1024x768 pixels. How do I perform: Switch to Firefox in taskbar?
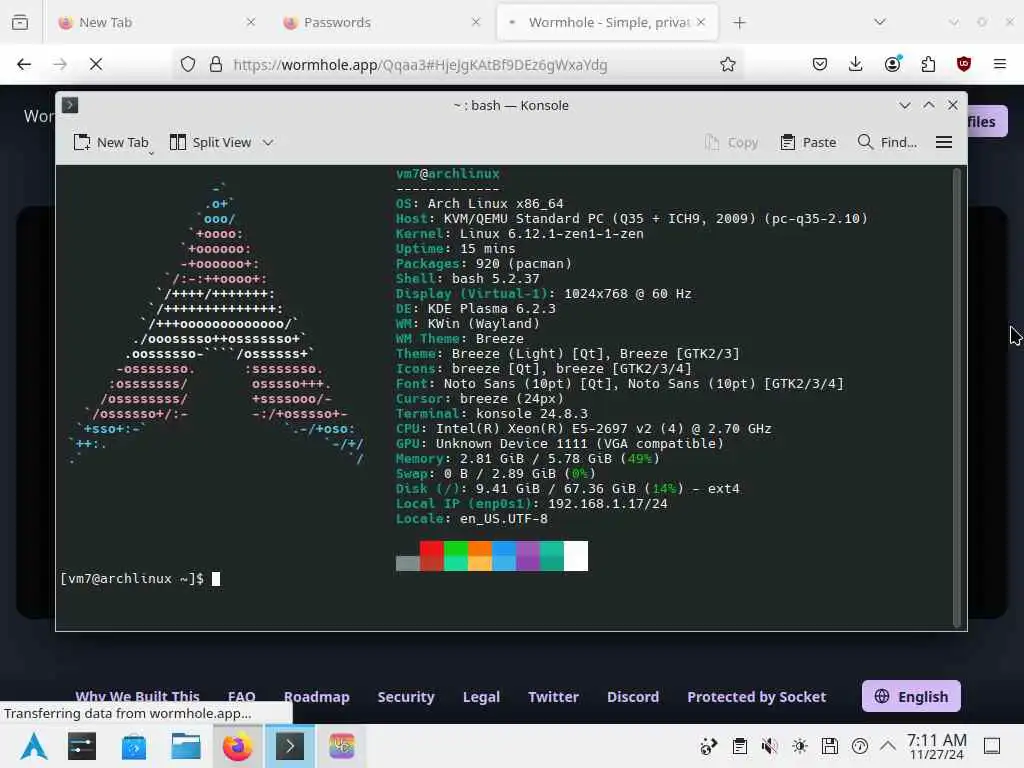pyautogui.click(x=238, y=746)
